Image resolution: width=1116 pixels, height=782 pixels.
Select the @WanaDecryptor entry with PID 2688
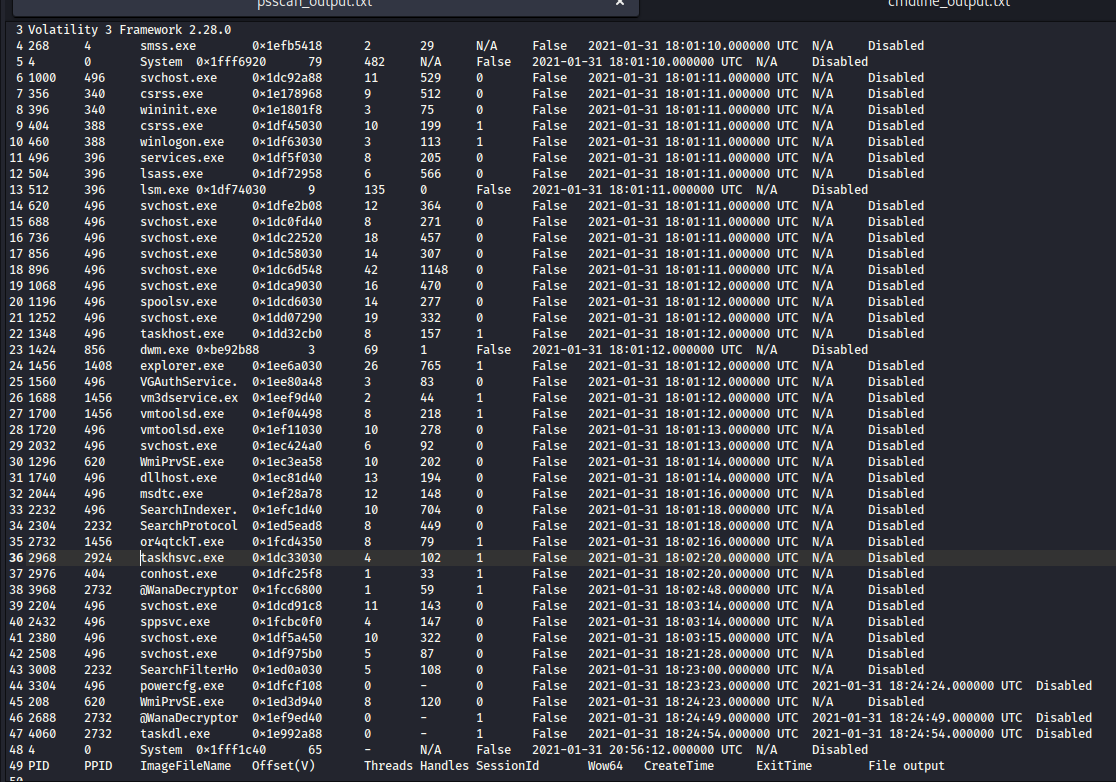(x=189, y=717)
